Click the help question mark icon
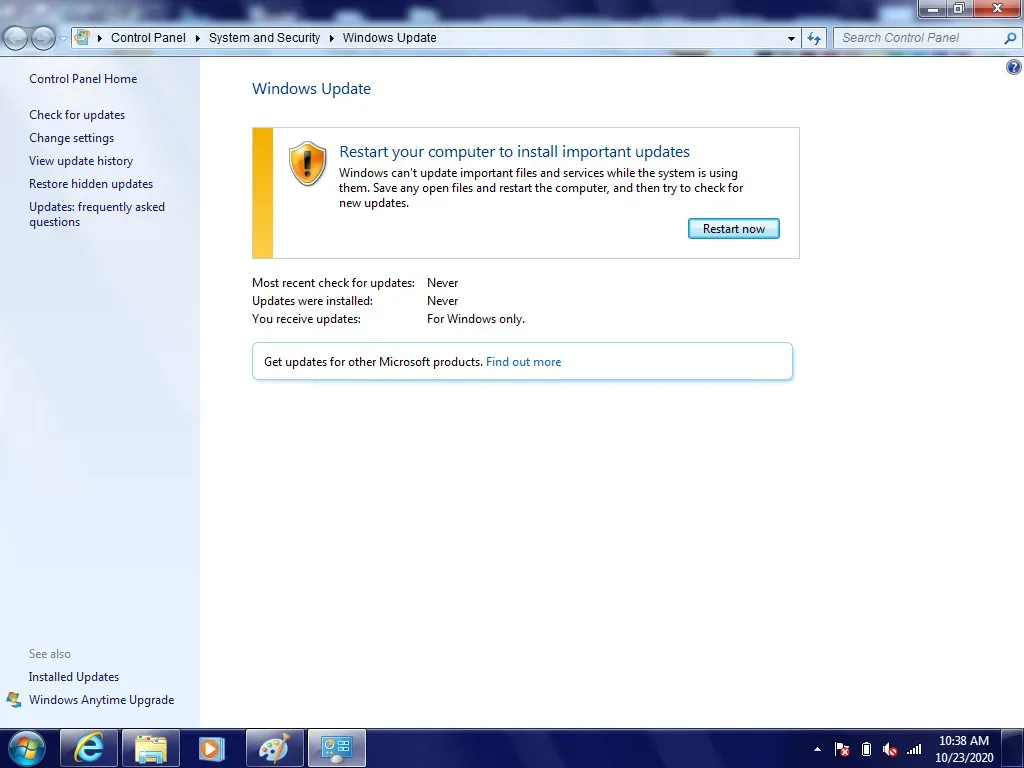The image size is (1024, 768). click(x=1014, y=67)
